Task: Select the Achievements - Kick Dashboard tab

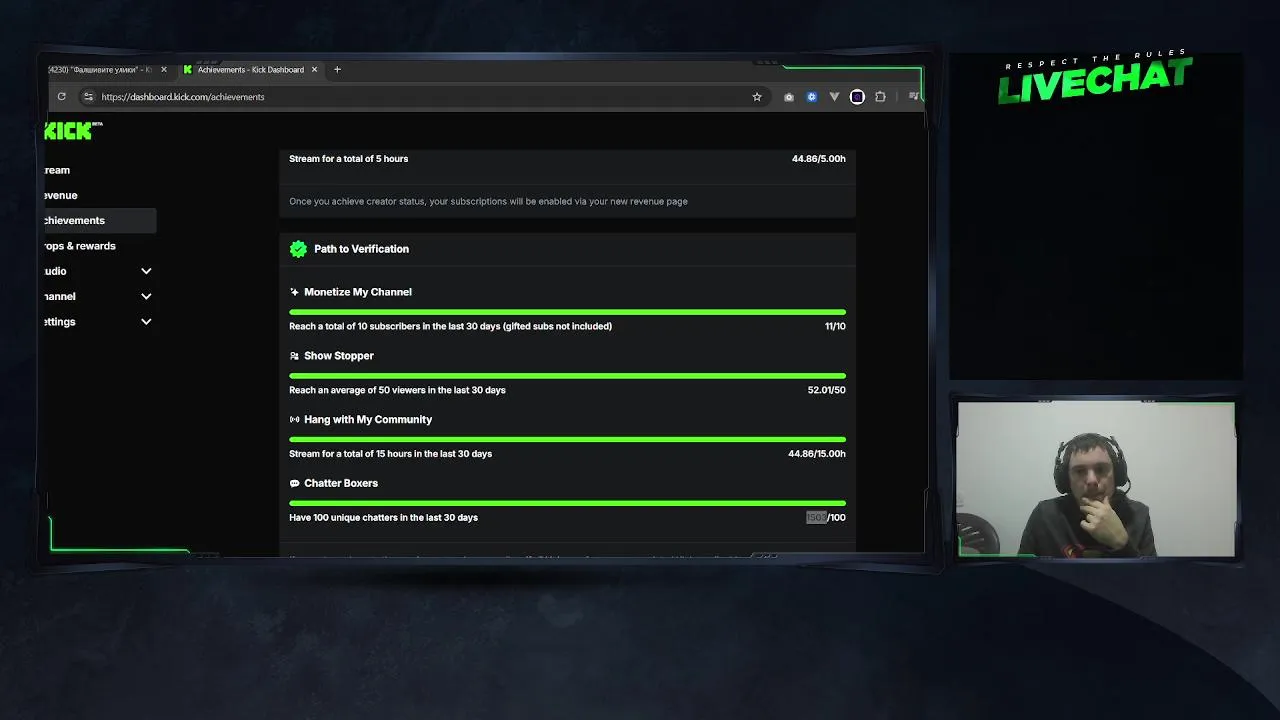Action: pos(250,70)
